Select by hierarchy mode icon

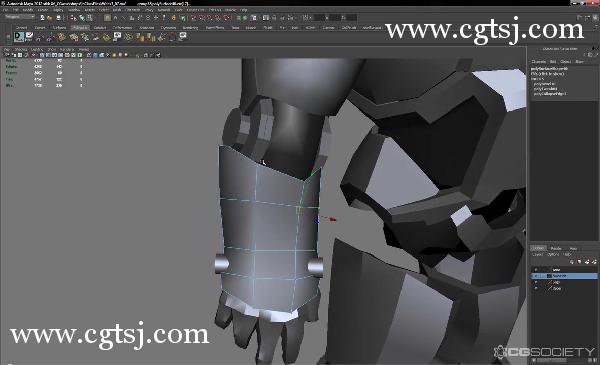pos(73,18)
